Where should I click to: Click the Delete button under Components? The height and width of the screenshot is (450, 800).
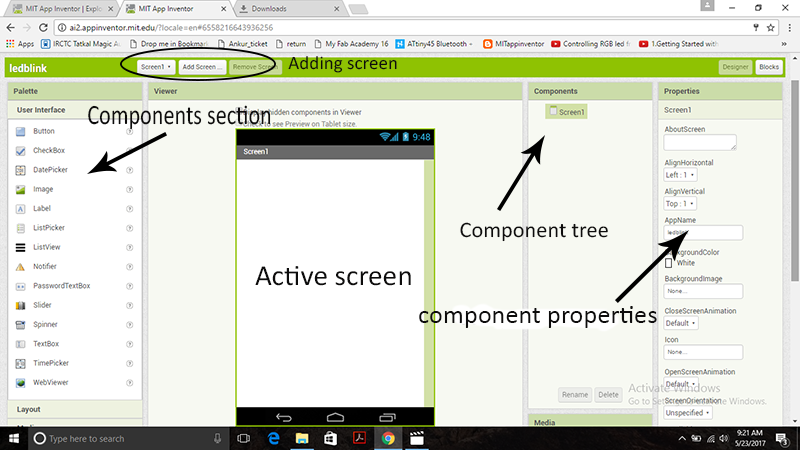tap(608, 394)
